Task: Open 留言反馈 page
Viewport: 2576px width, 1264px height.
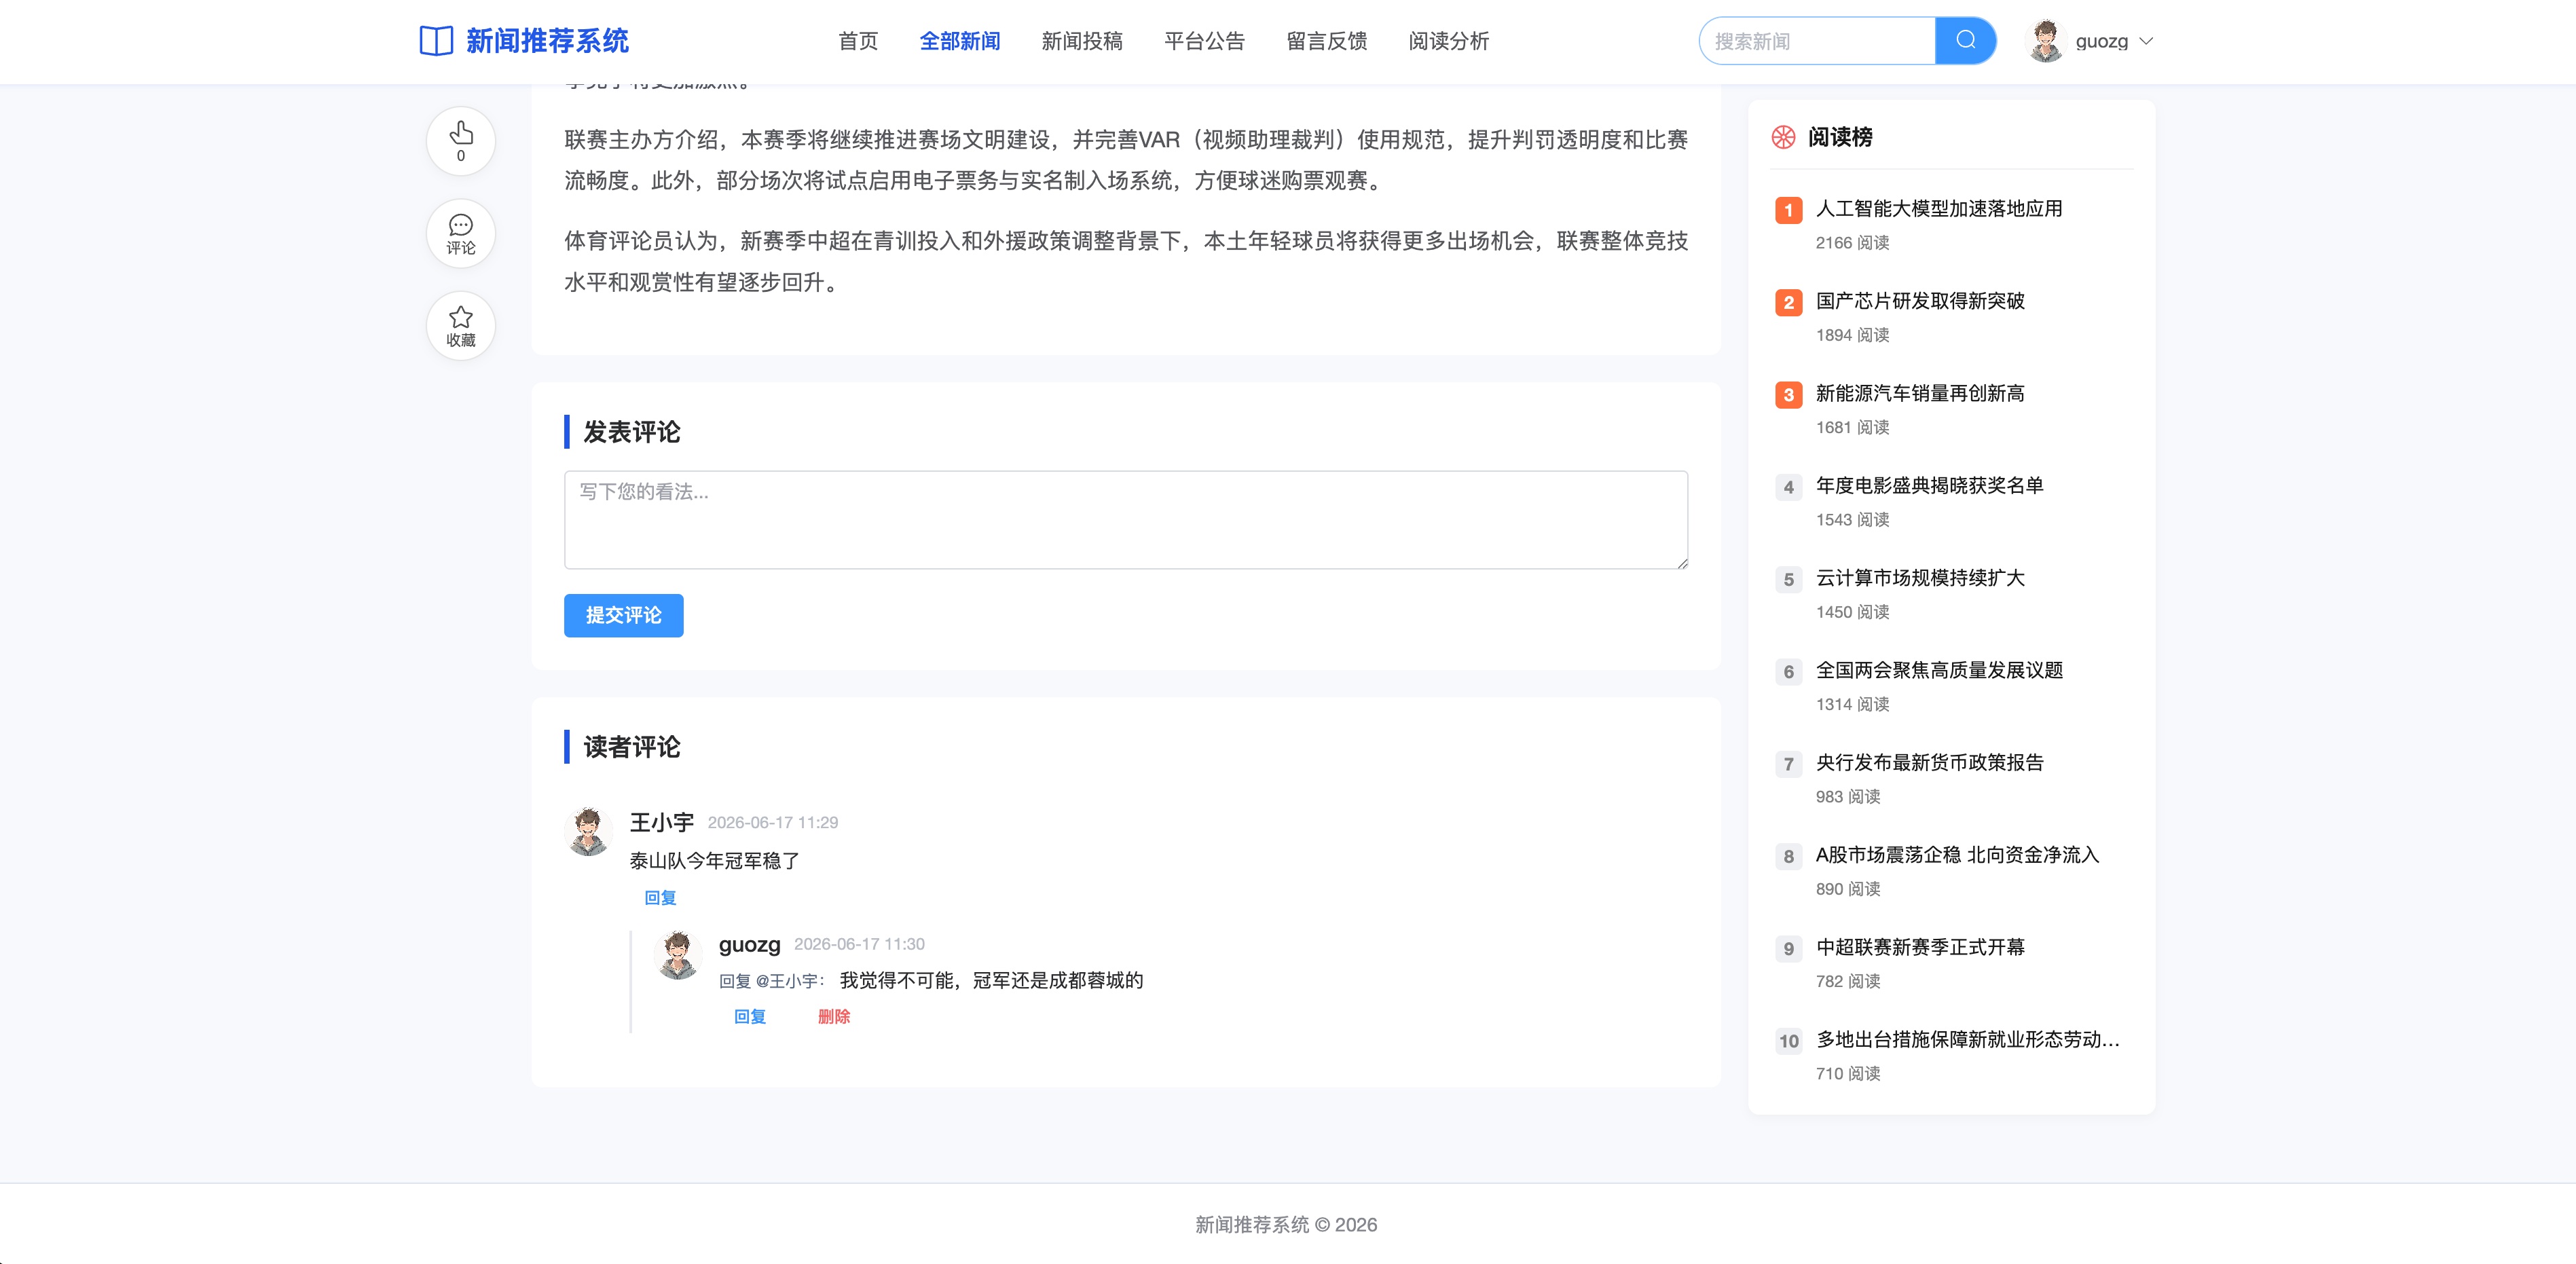Action: click(1326, 41)
